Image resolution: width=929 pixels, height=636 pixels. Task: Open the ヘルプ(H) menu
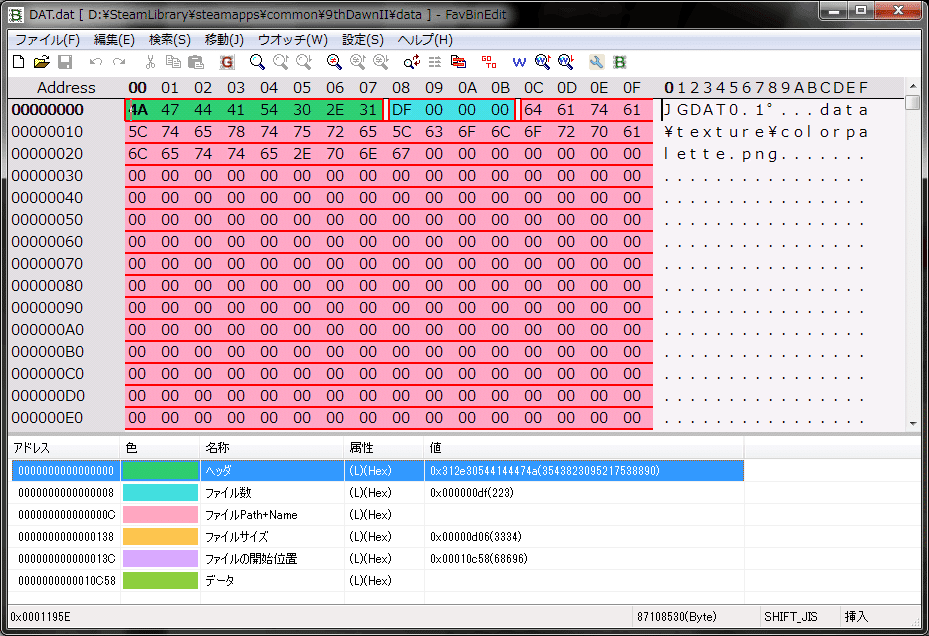click(425, 40)
